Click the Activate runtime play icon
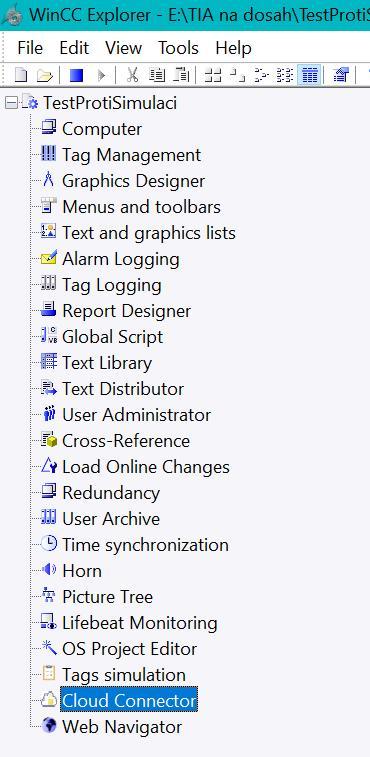The image size is (370, 757). [x=101, y=75]
